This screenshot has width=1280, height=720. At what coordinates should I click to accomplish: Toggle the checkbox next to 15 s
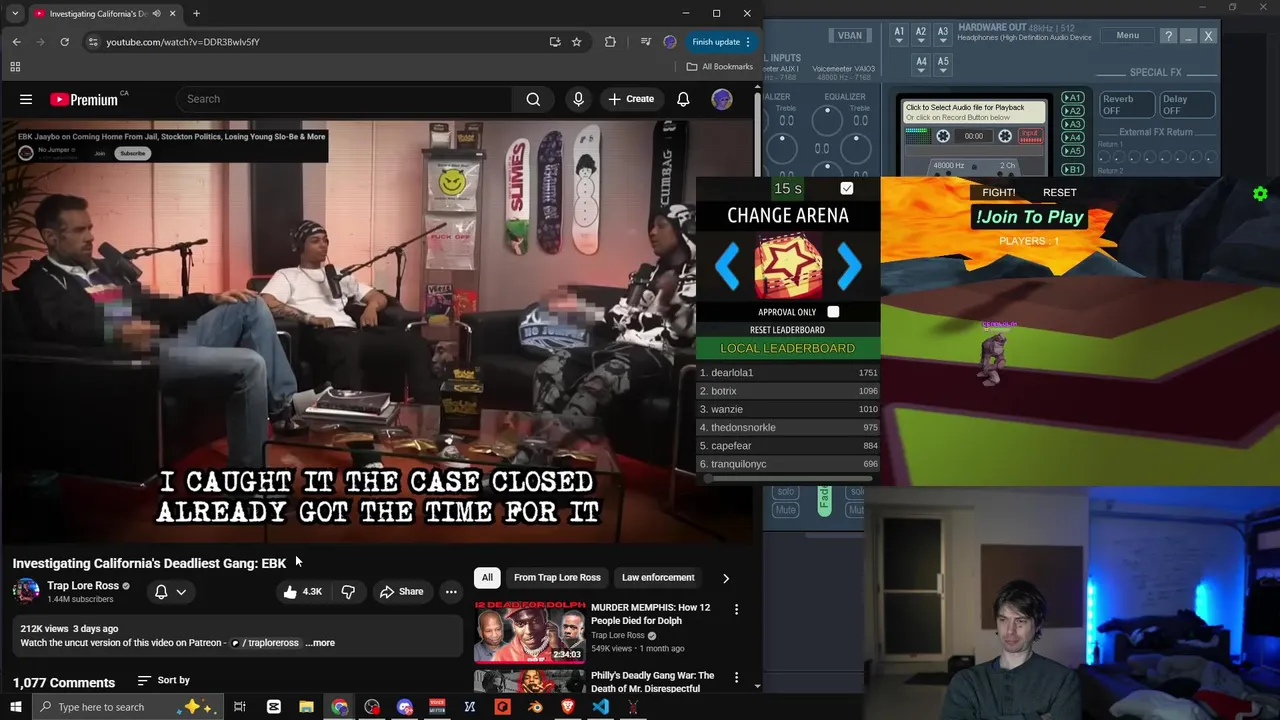[847, 188]
